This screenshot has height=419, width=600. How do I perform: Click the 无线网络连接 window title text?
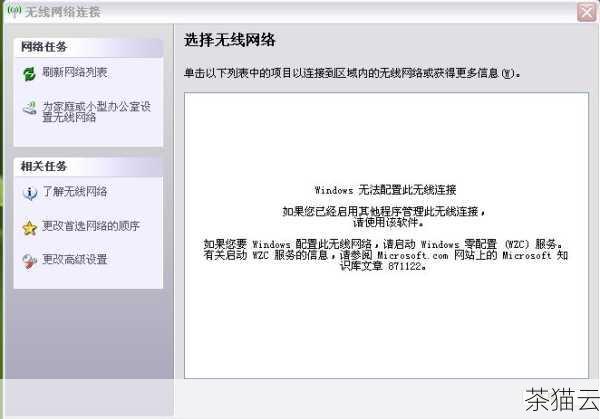(x=63, y=12)
